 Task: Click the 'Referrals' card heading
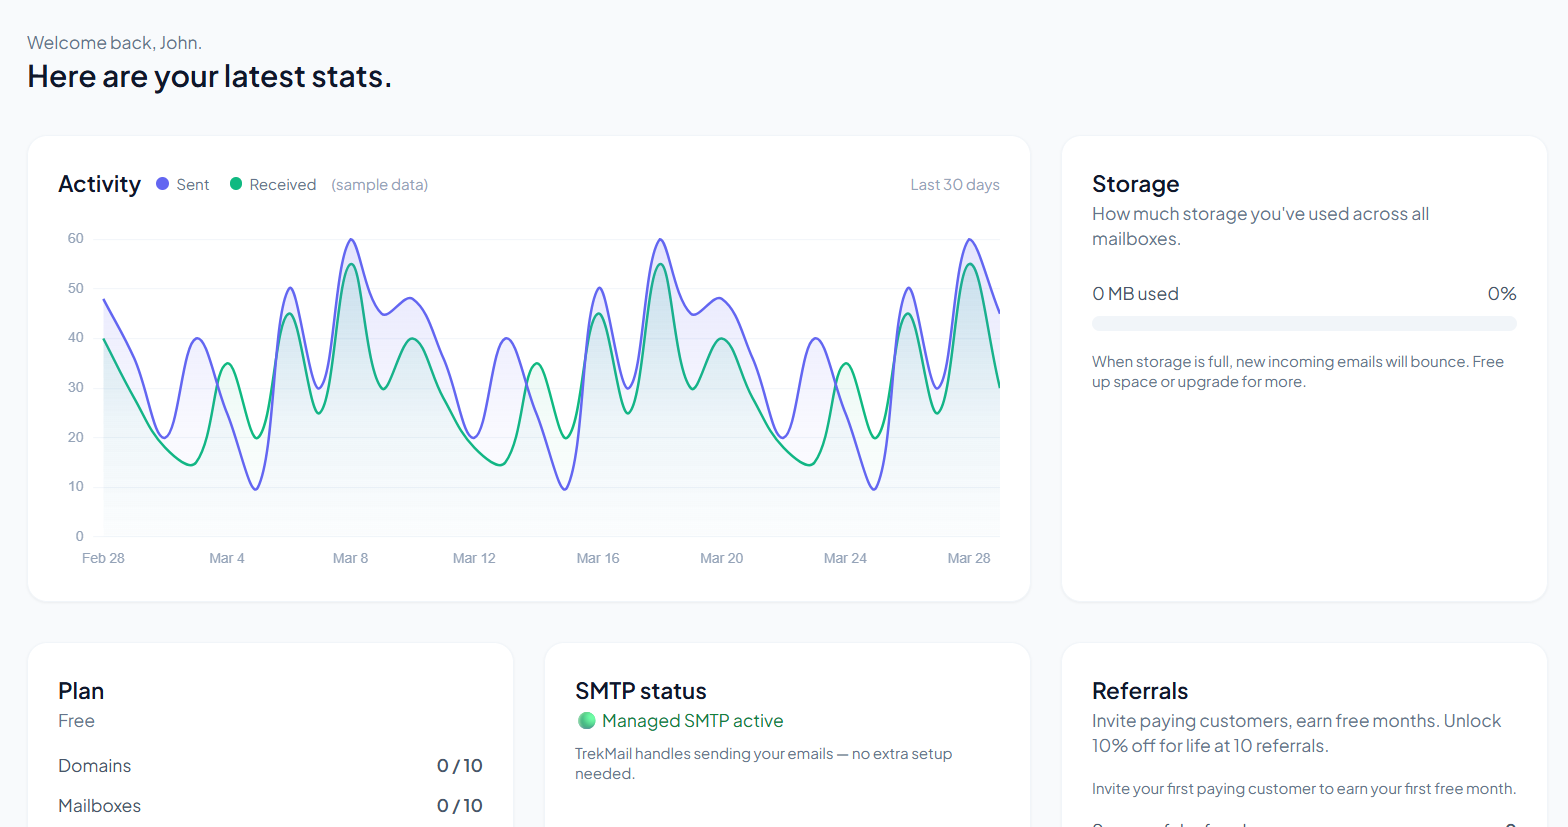[x=1140, y=691]
